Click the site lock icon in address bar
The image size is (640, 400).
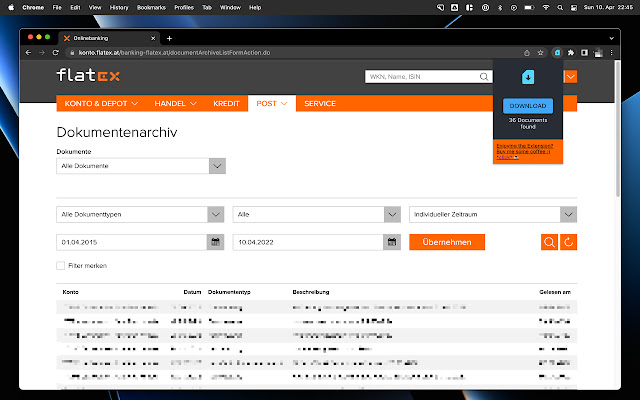tap(72, 53)
